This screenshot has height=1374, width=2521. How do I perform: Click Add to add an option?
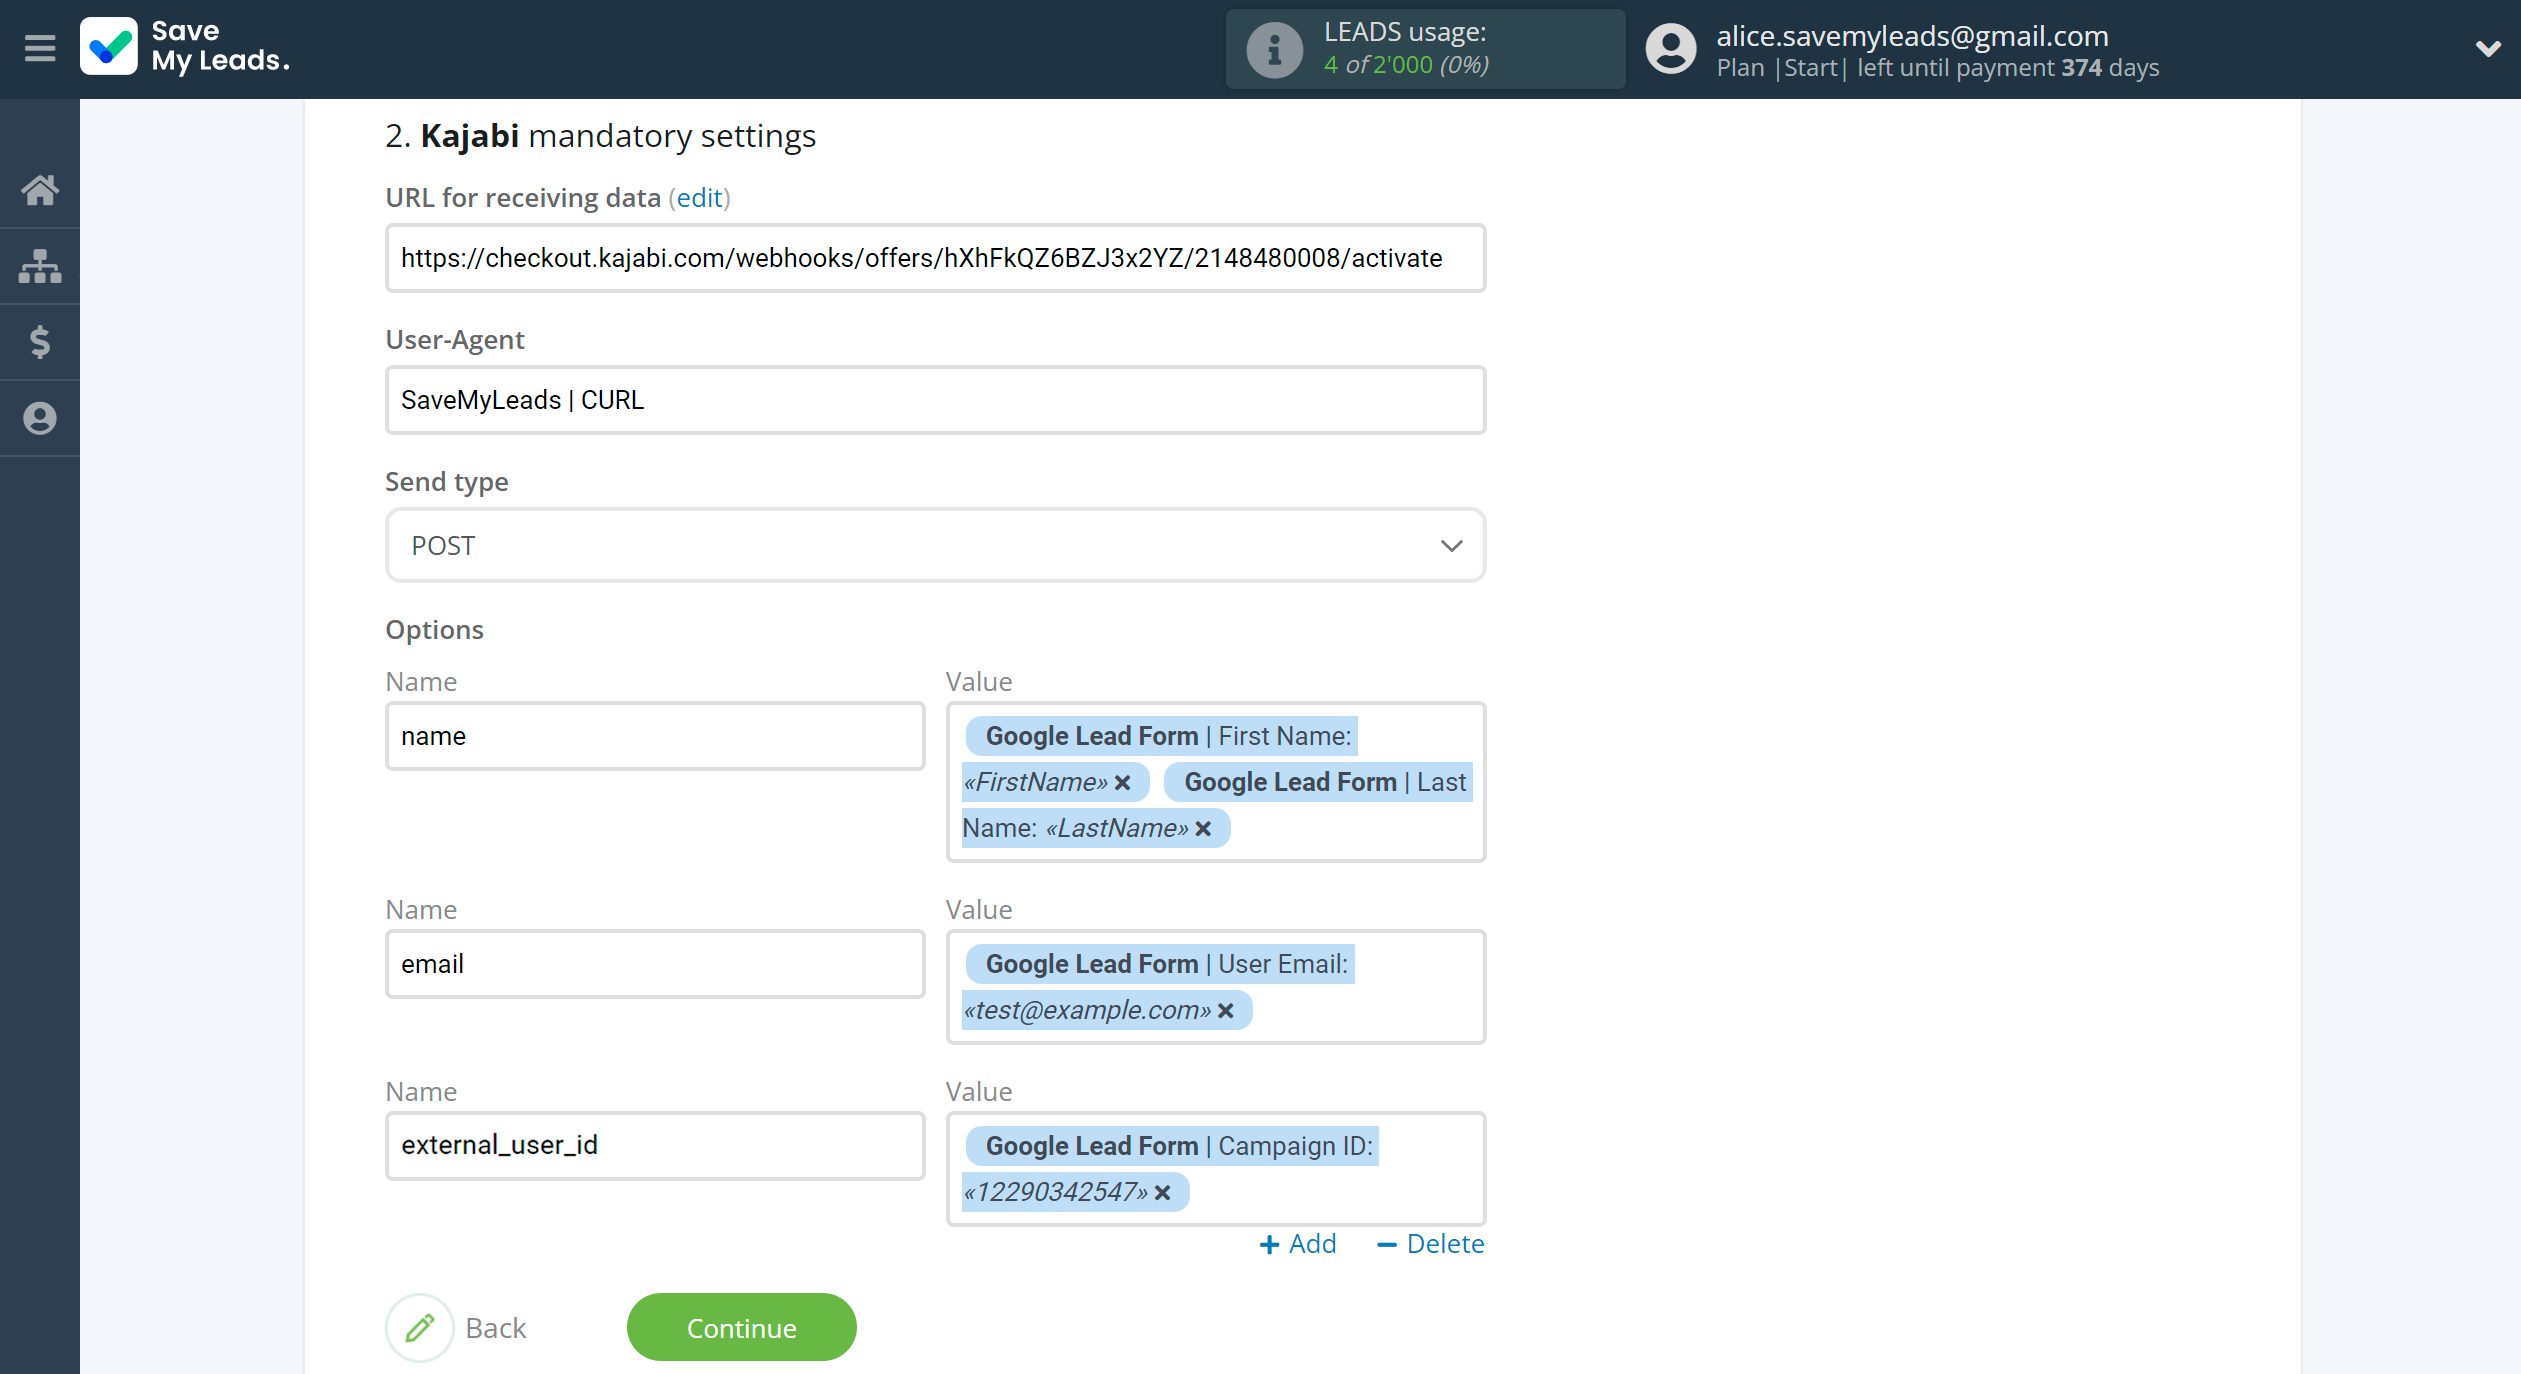pos(1298,1244)
